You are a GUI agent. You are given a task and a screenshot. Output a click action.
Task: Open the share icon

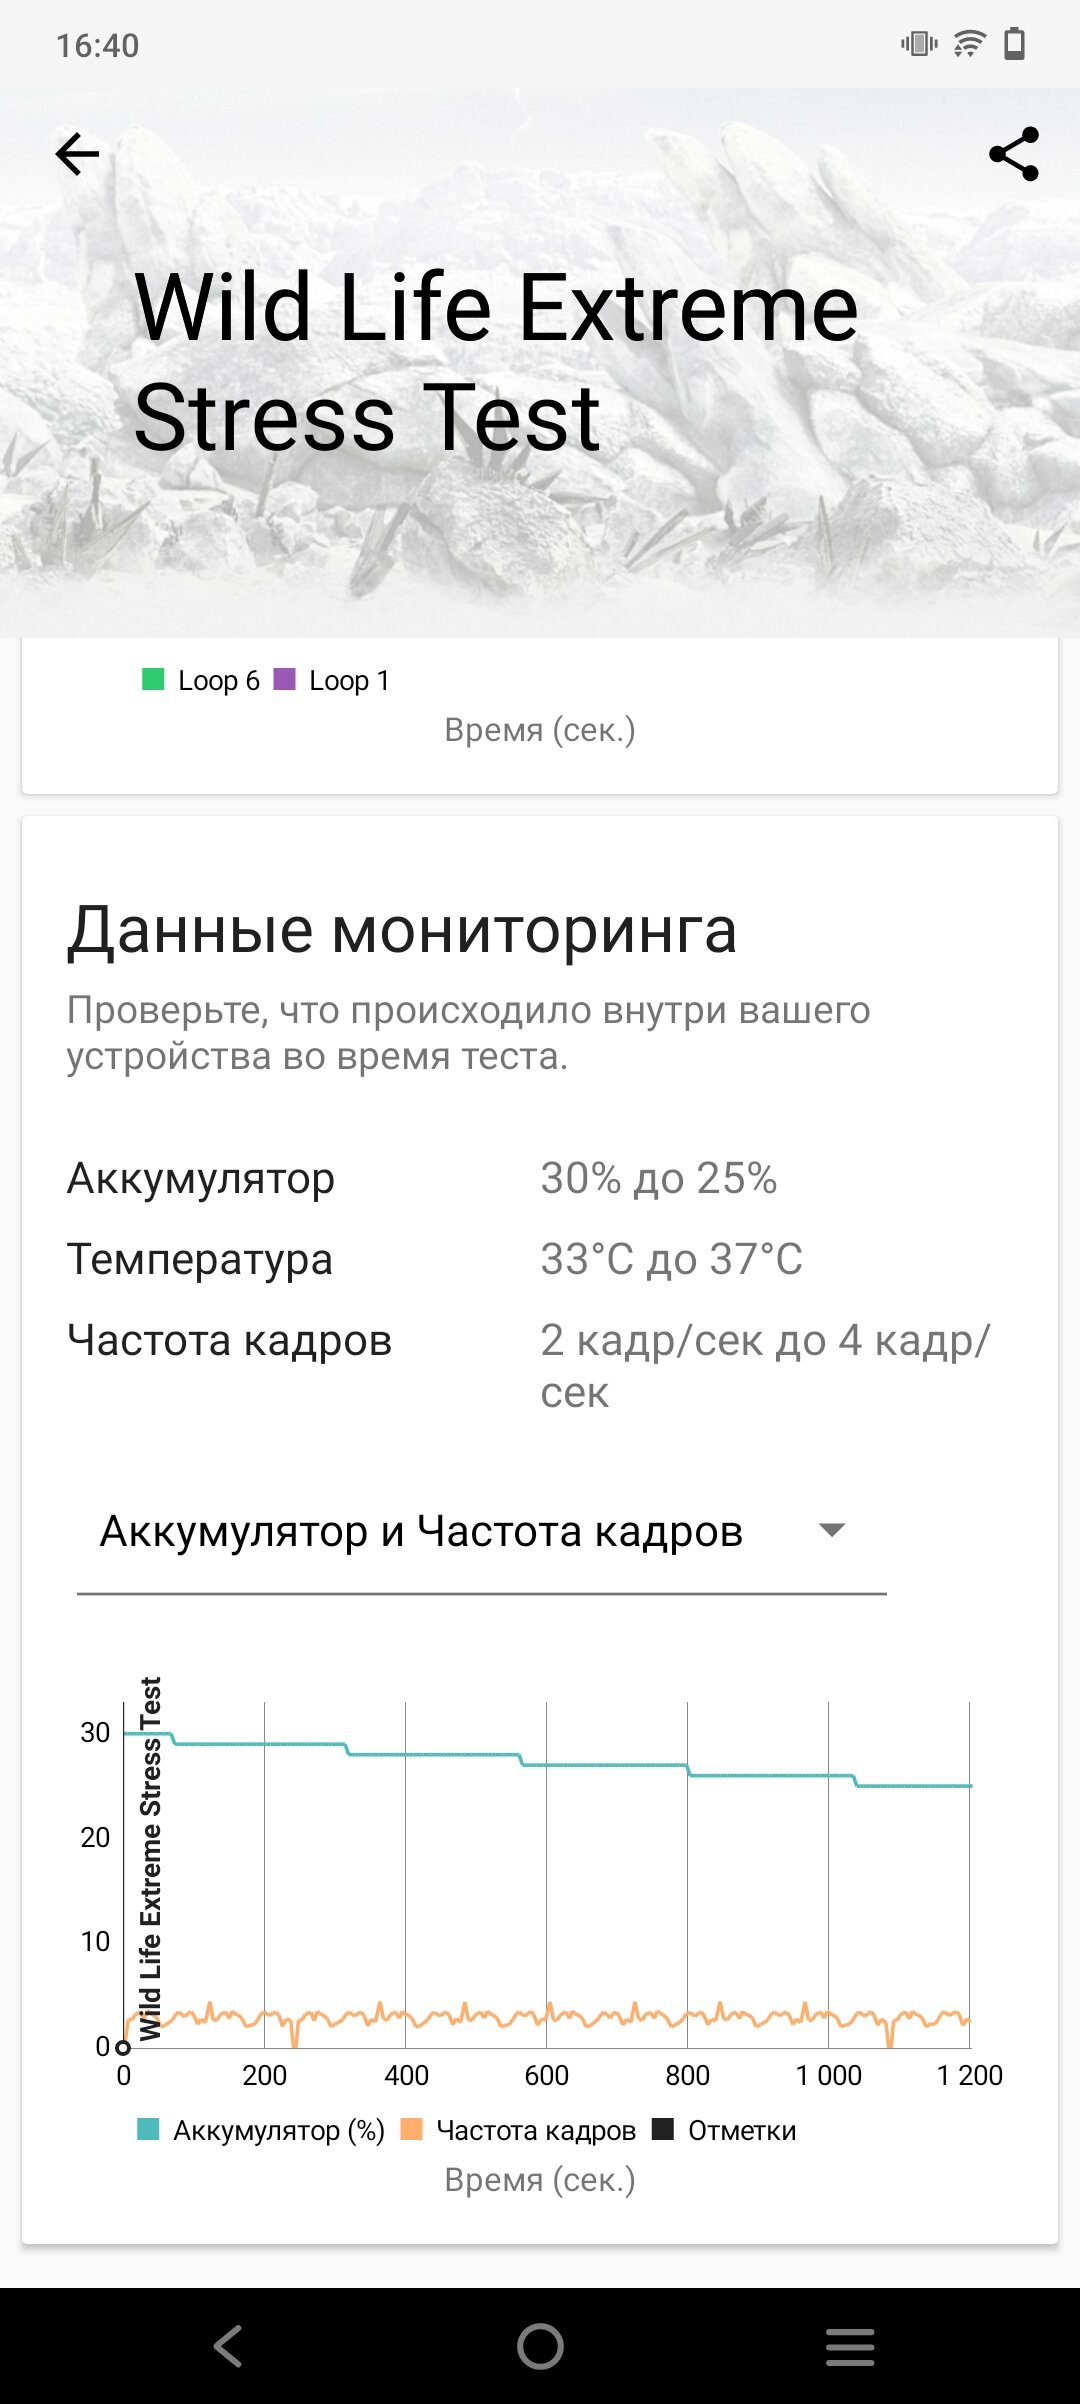tap(1014, 154)
